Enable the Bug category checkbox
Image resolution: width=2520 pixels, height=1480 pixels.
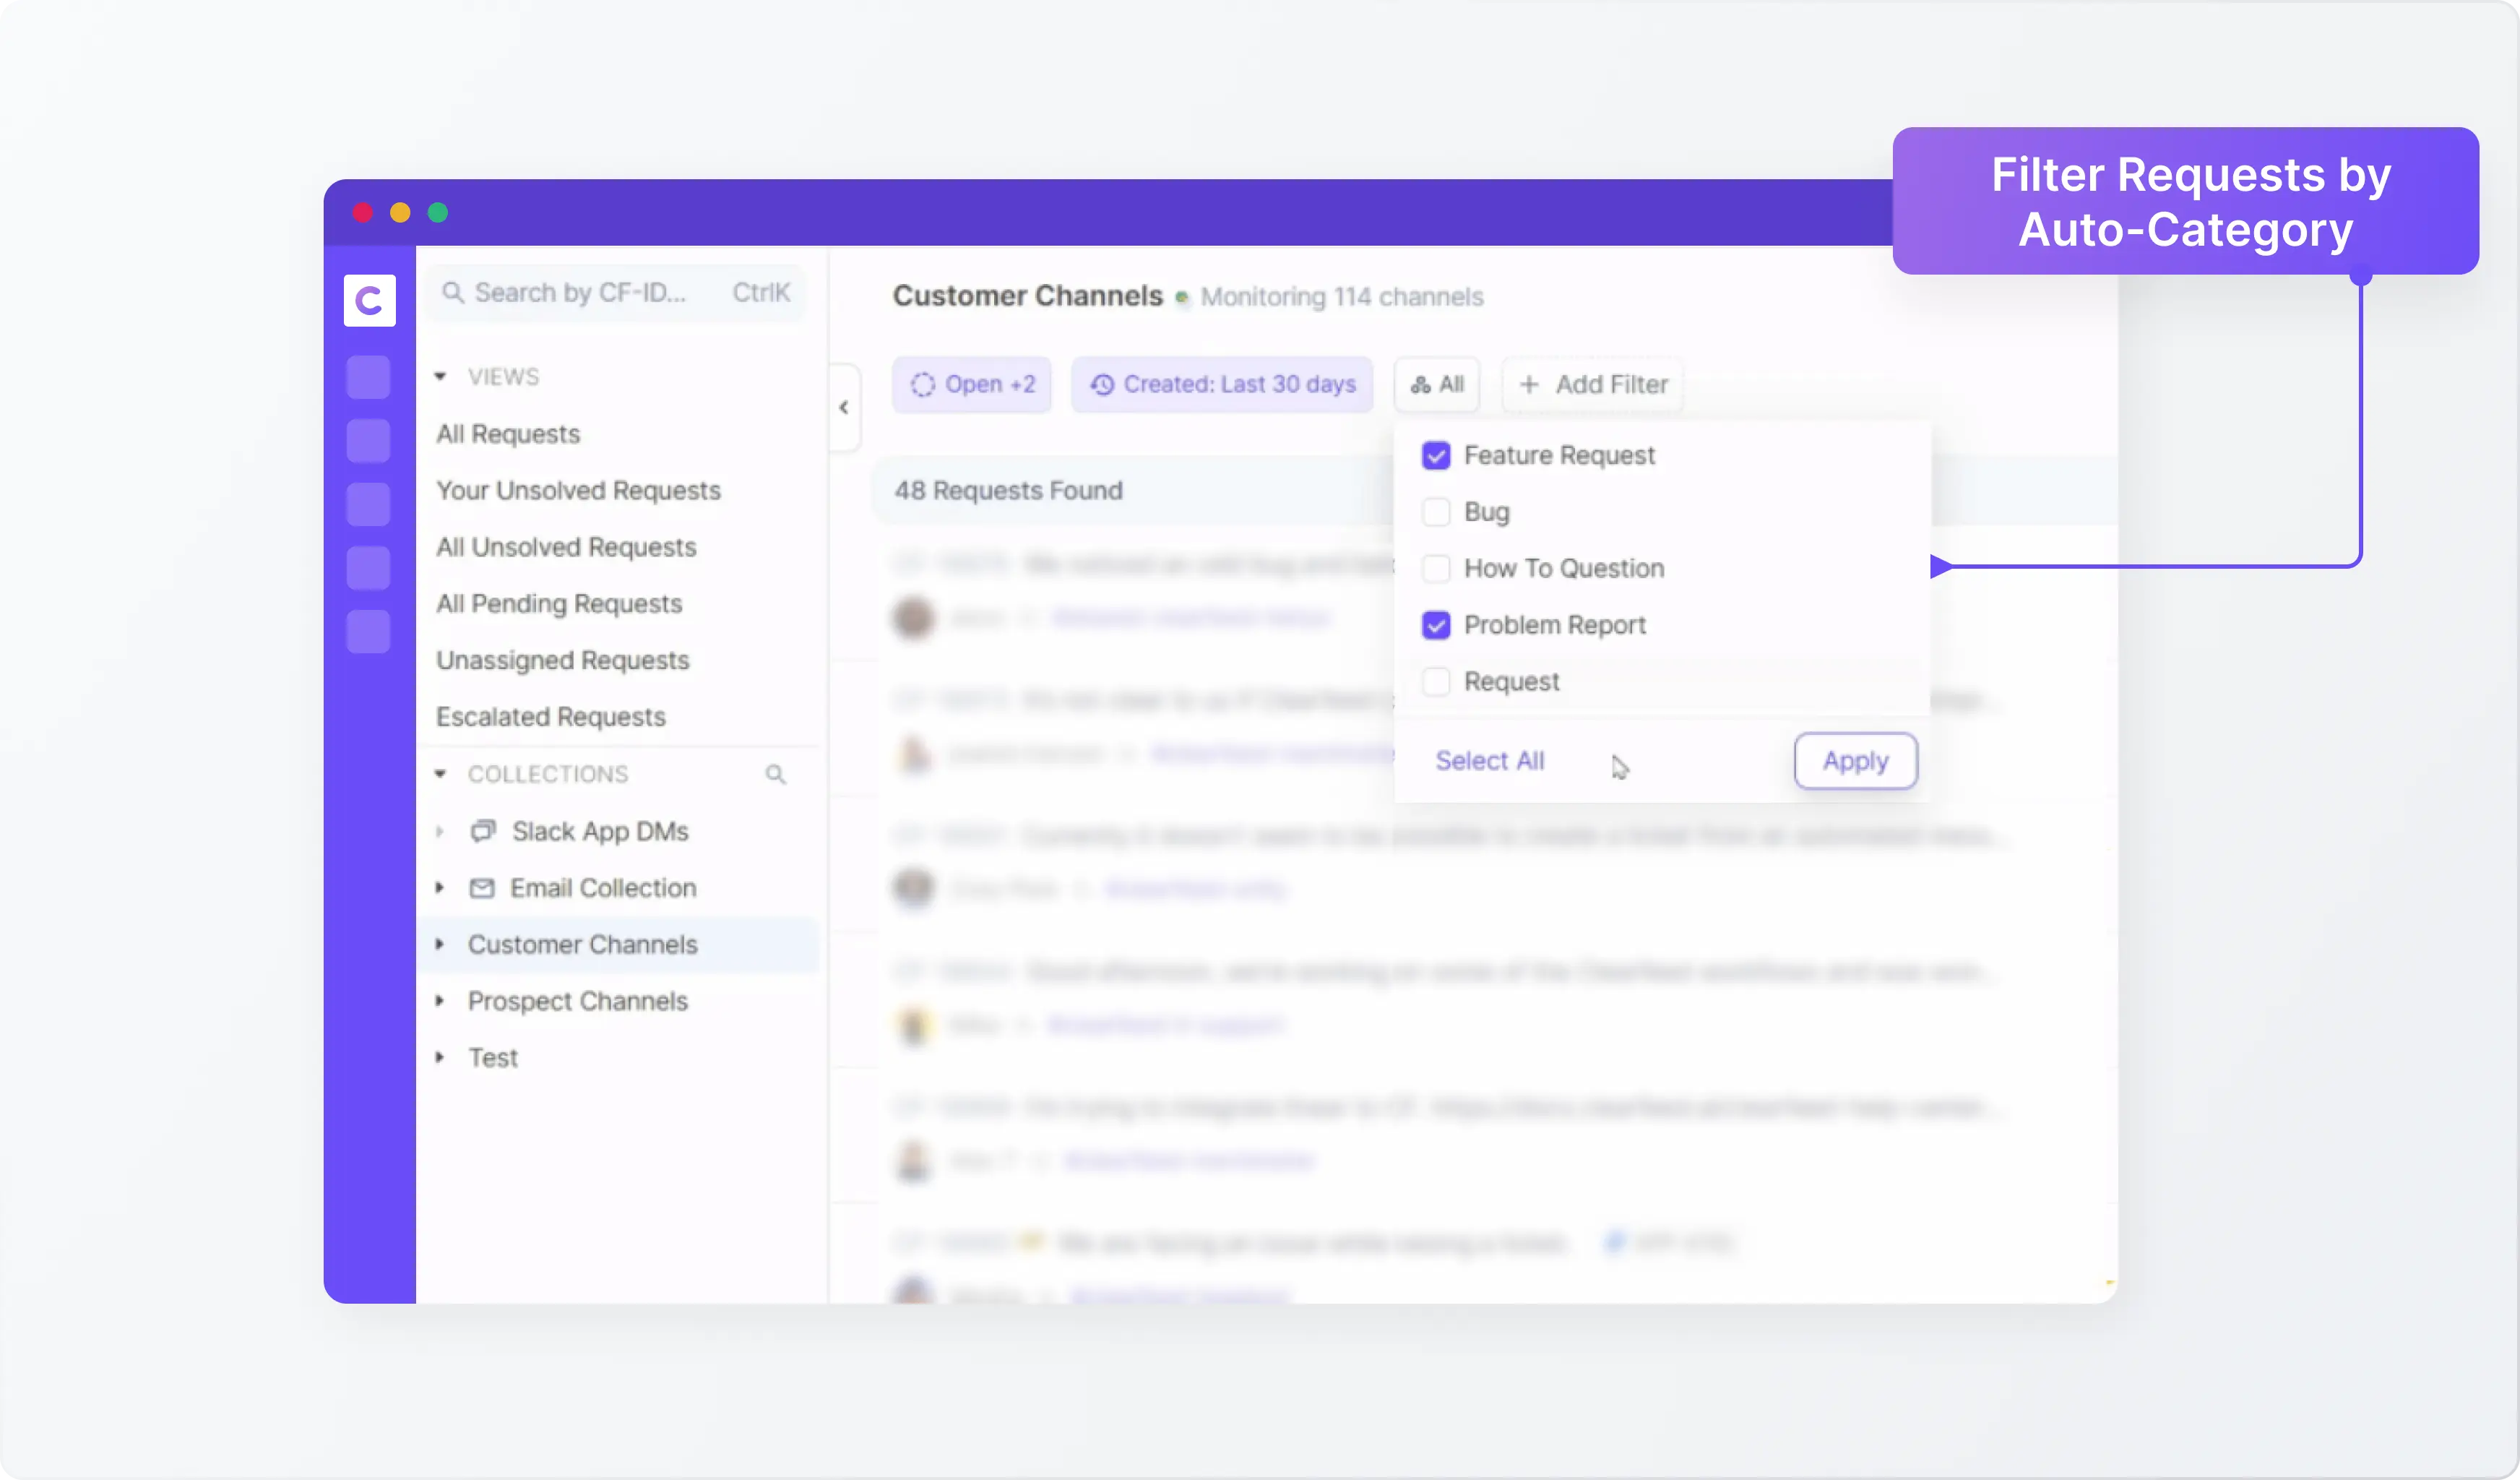tap(1437, 511)
